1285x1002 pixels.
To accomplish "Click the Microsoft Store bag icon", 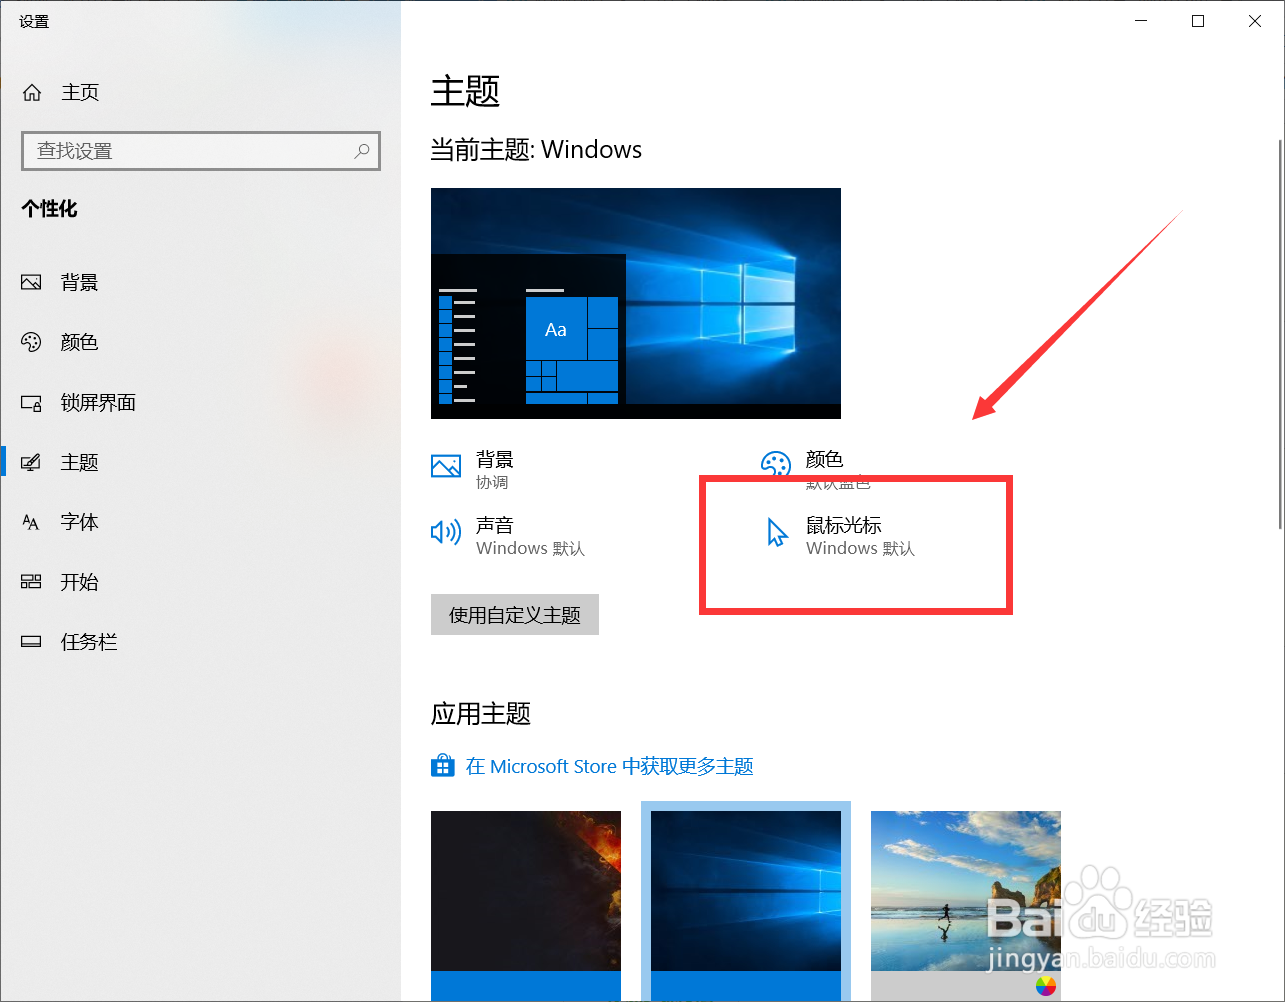I will pyautogui.click(x=443, y=766).
